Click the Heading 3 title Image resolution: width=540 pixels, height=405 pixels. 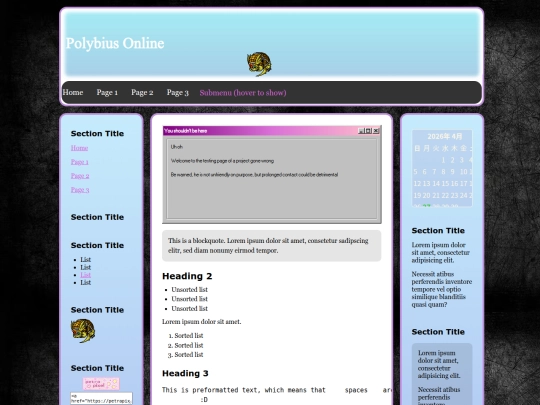[185, 373]
